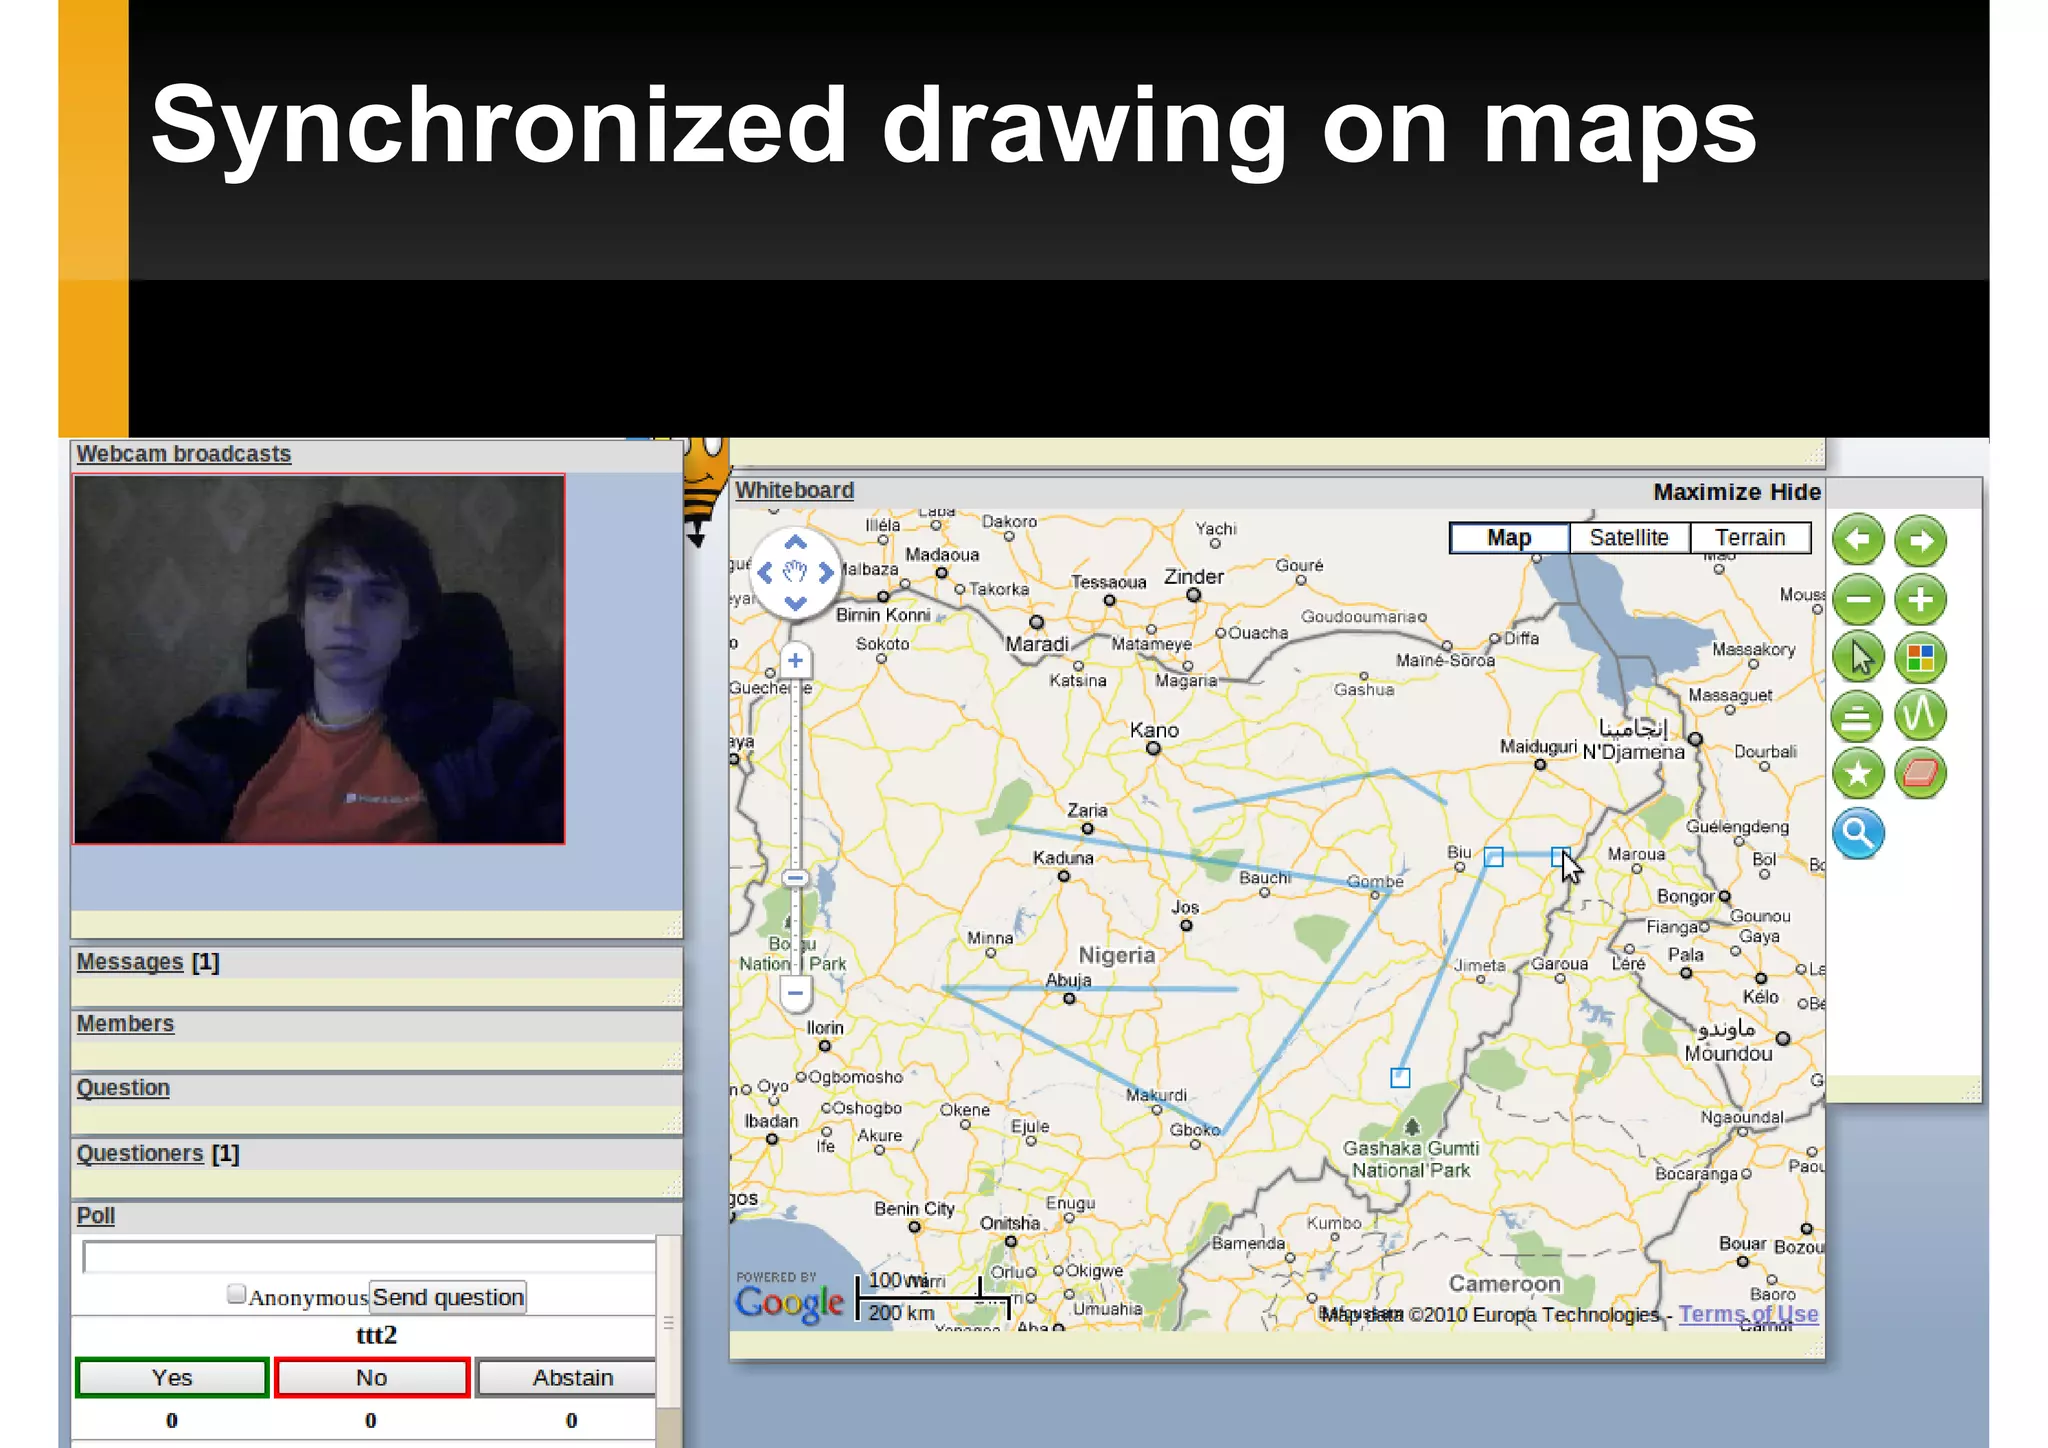Click the line thickness tool icon

[1858, 715]
